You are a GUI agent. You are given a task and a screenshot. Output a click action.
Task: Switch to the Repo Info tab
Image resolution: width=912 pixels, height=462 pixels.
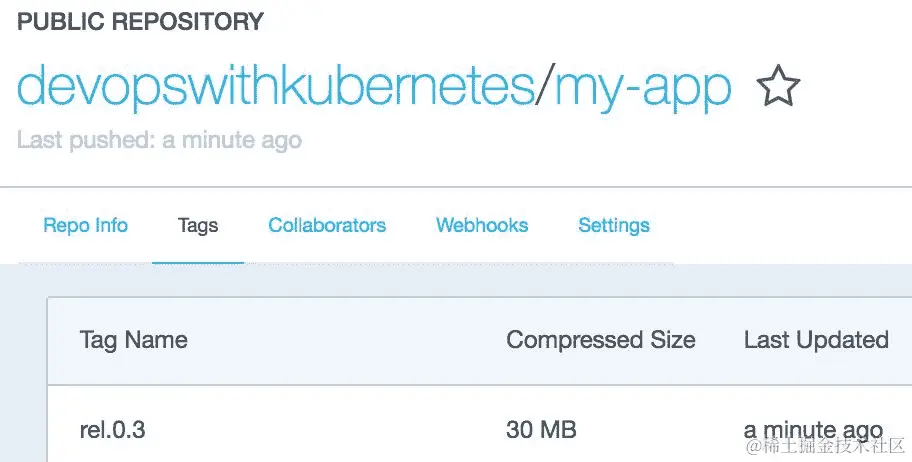click(85, 225)
